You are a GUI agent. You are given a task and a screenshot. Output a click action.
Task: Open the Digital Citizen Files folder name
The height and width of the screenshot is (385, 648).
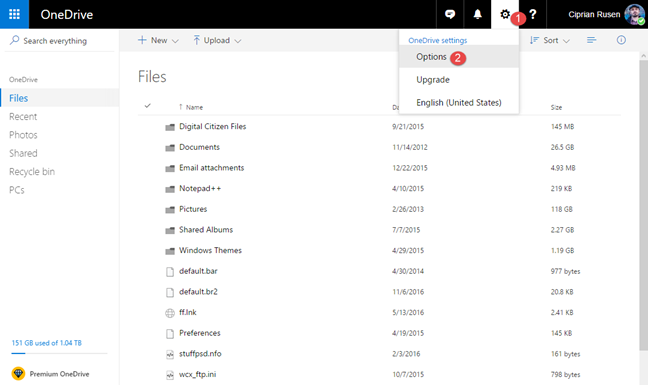(x=212, y=126)
